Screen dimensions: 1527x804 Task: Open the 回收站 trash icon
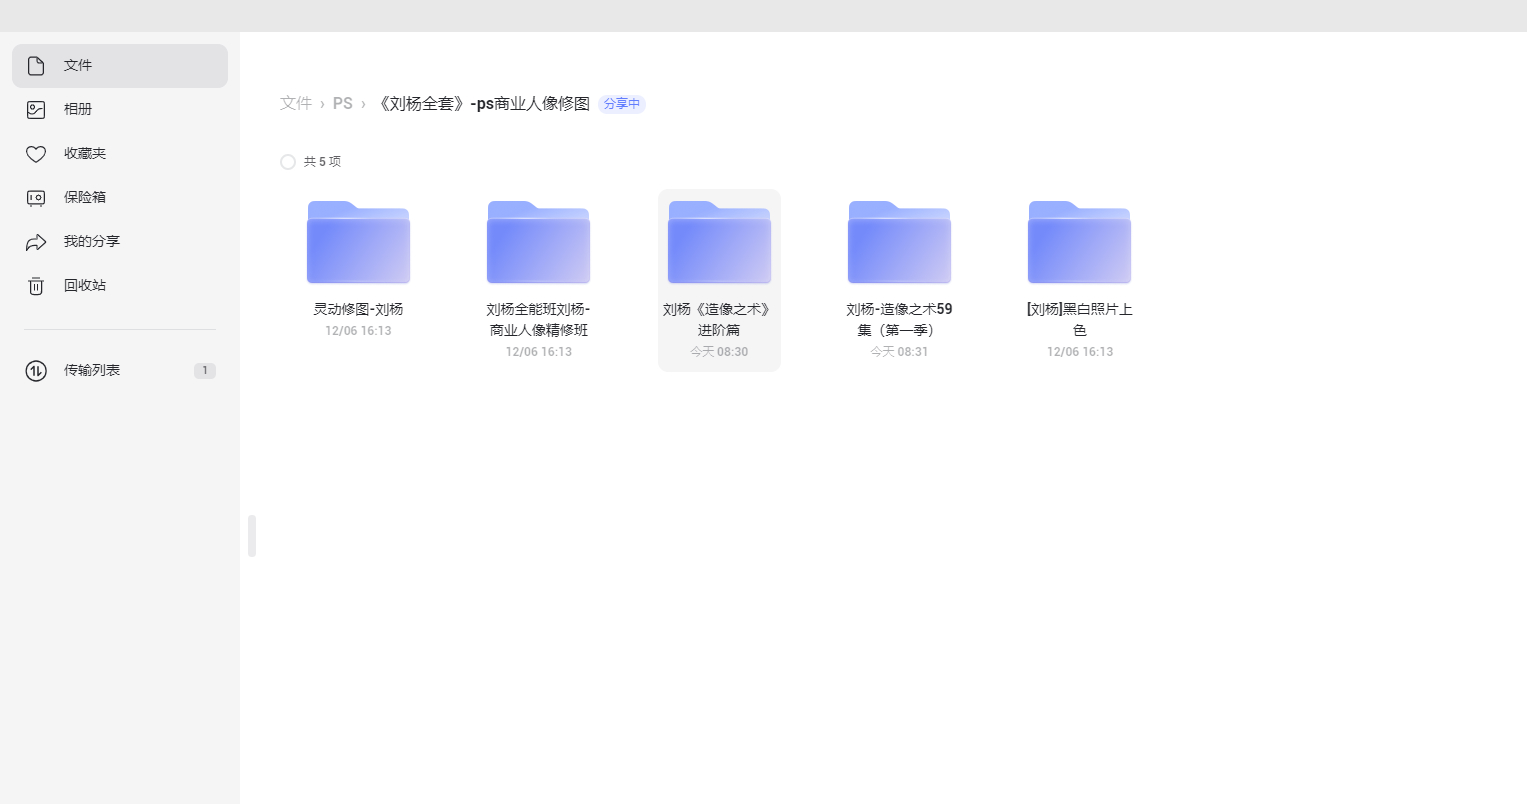36,286
